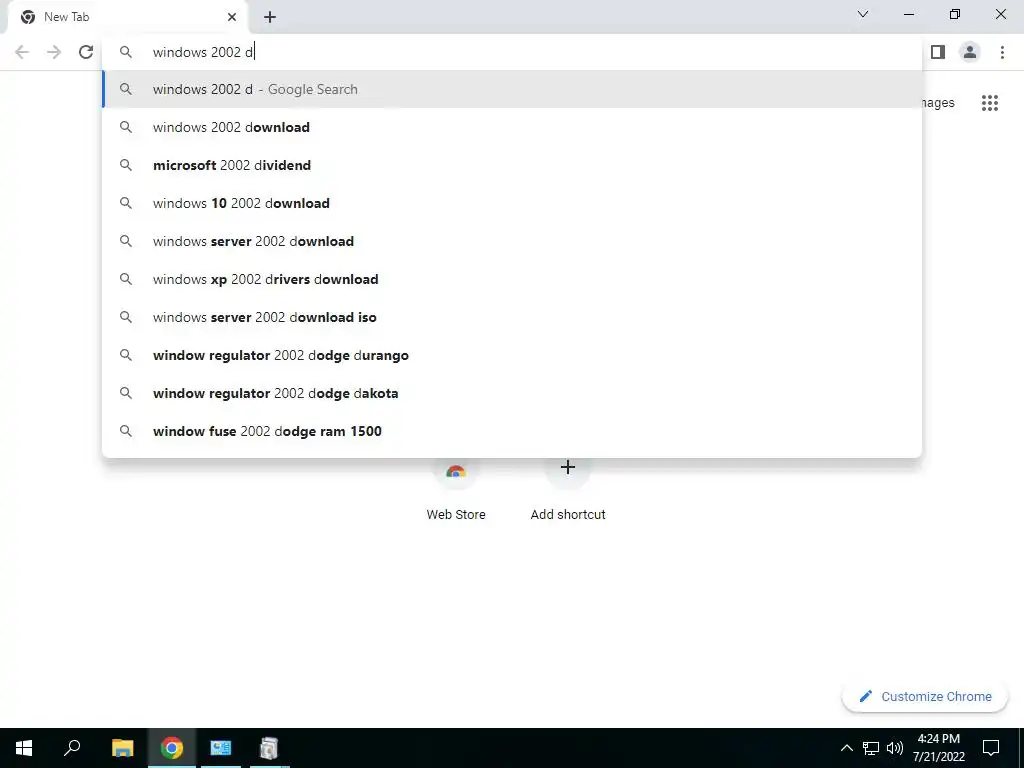Select suggestion 'microsoft 2002 dividend'
The width and height of the screenshot is (1024, 768).
coord(512,165)
